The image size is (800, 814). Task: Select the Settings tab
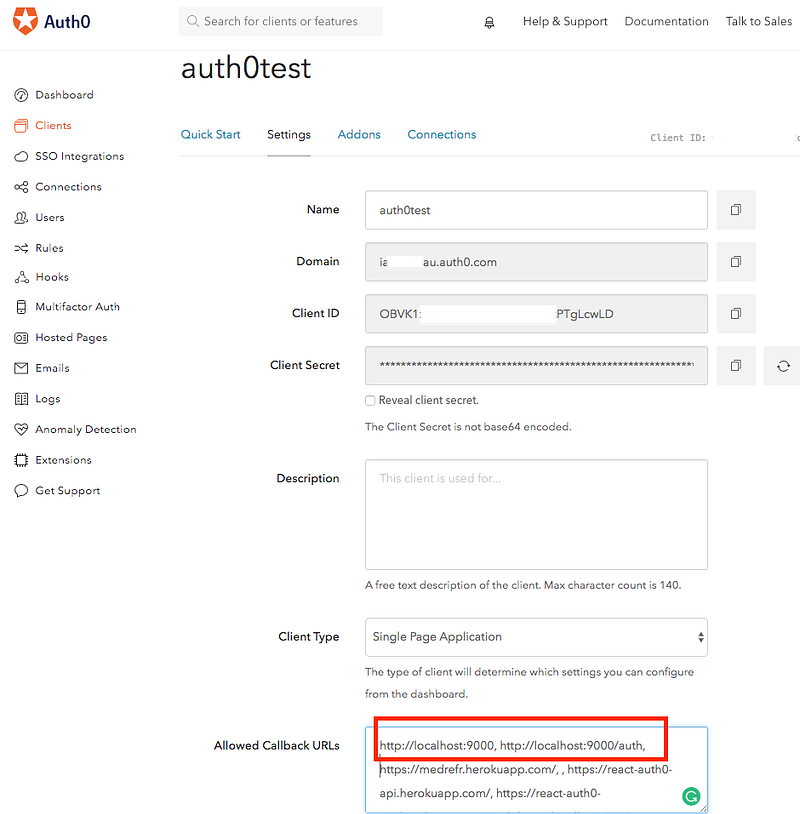289,134
